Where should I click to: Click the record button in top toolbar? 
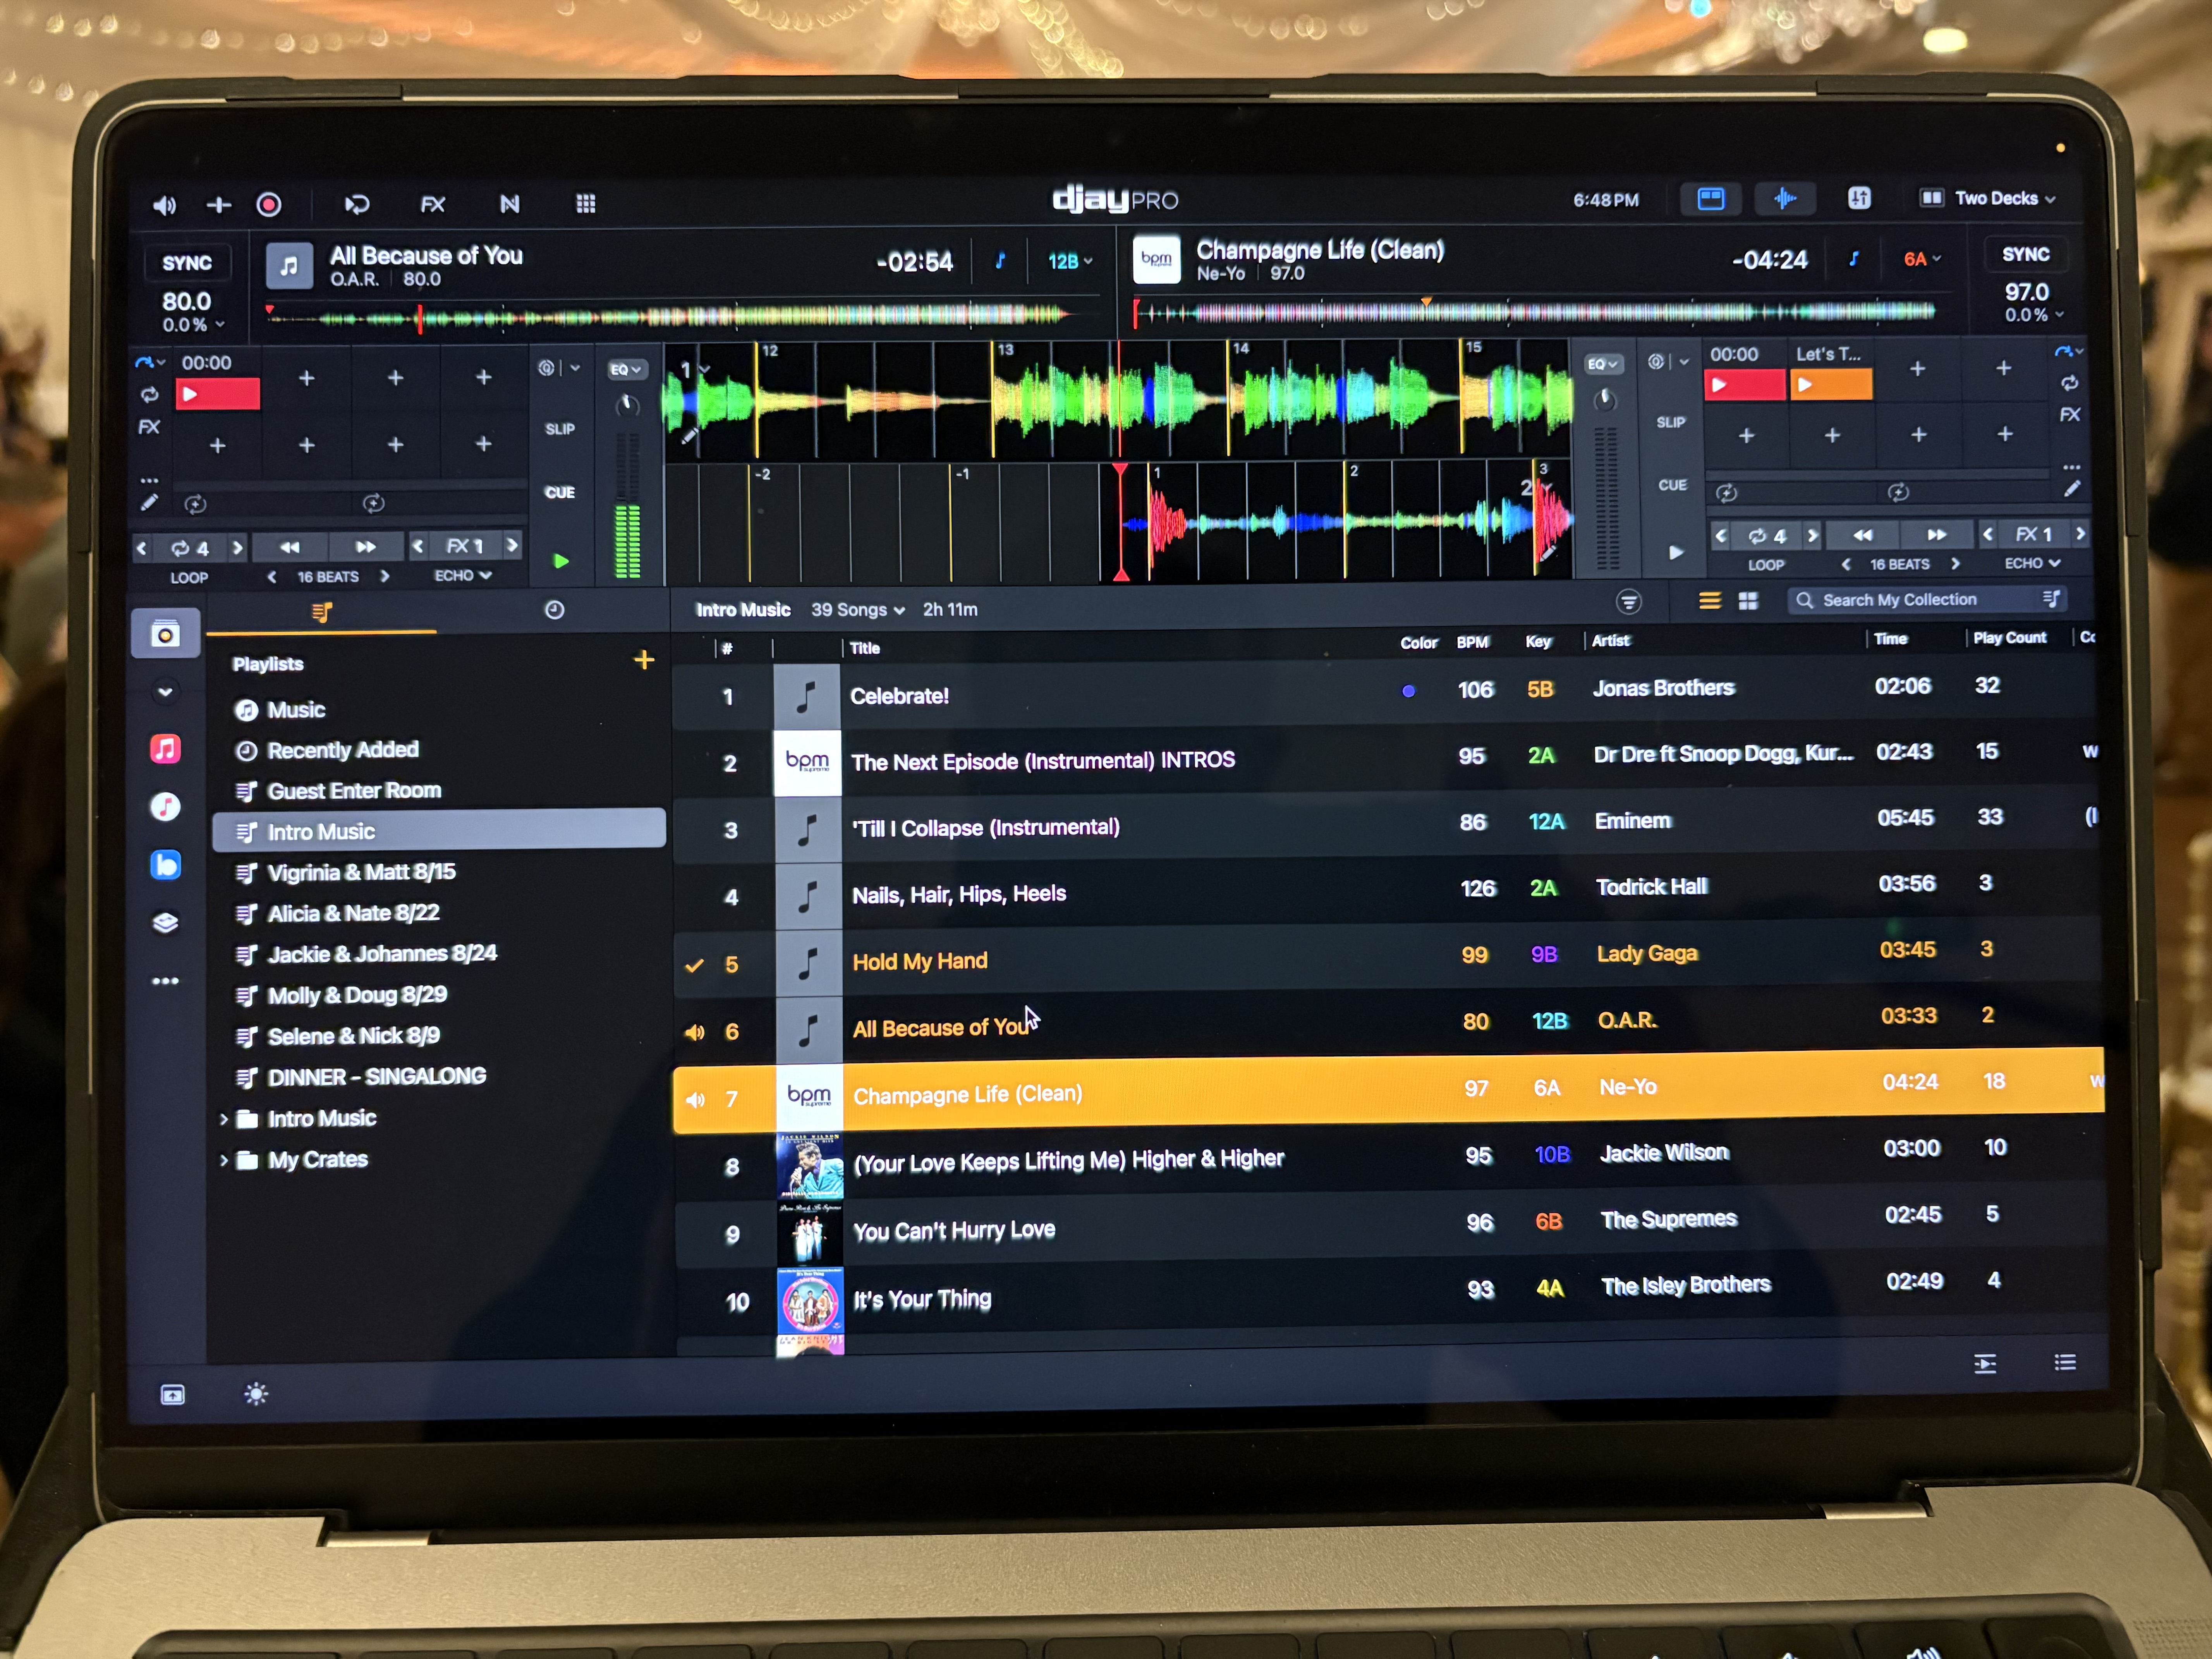(269, 205)
